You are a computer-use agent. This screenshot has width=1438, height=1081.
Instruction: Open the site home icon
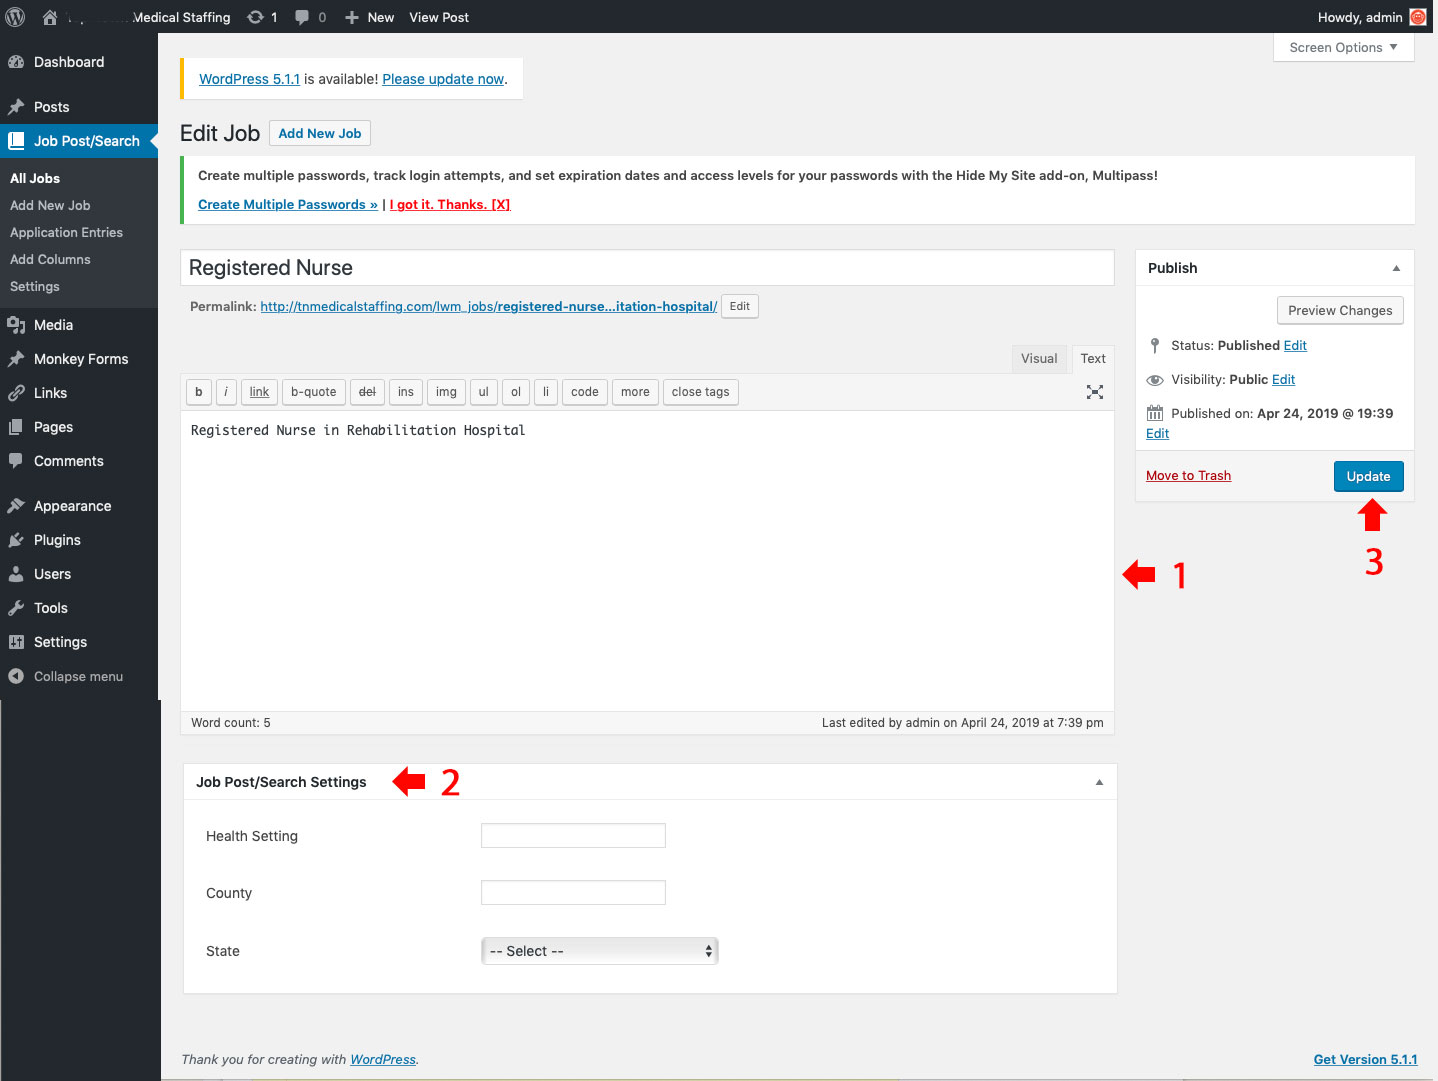pos(50,17)
